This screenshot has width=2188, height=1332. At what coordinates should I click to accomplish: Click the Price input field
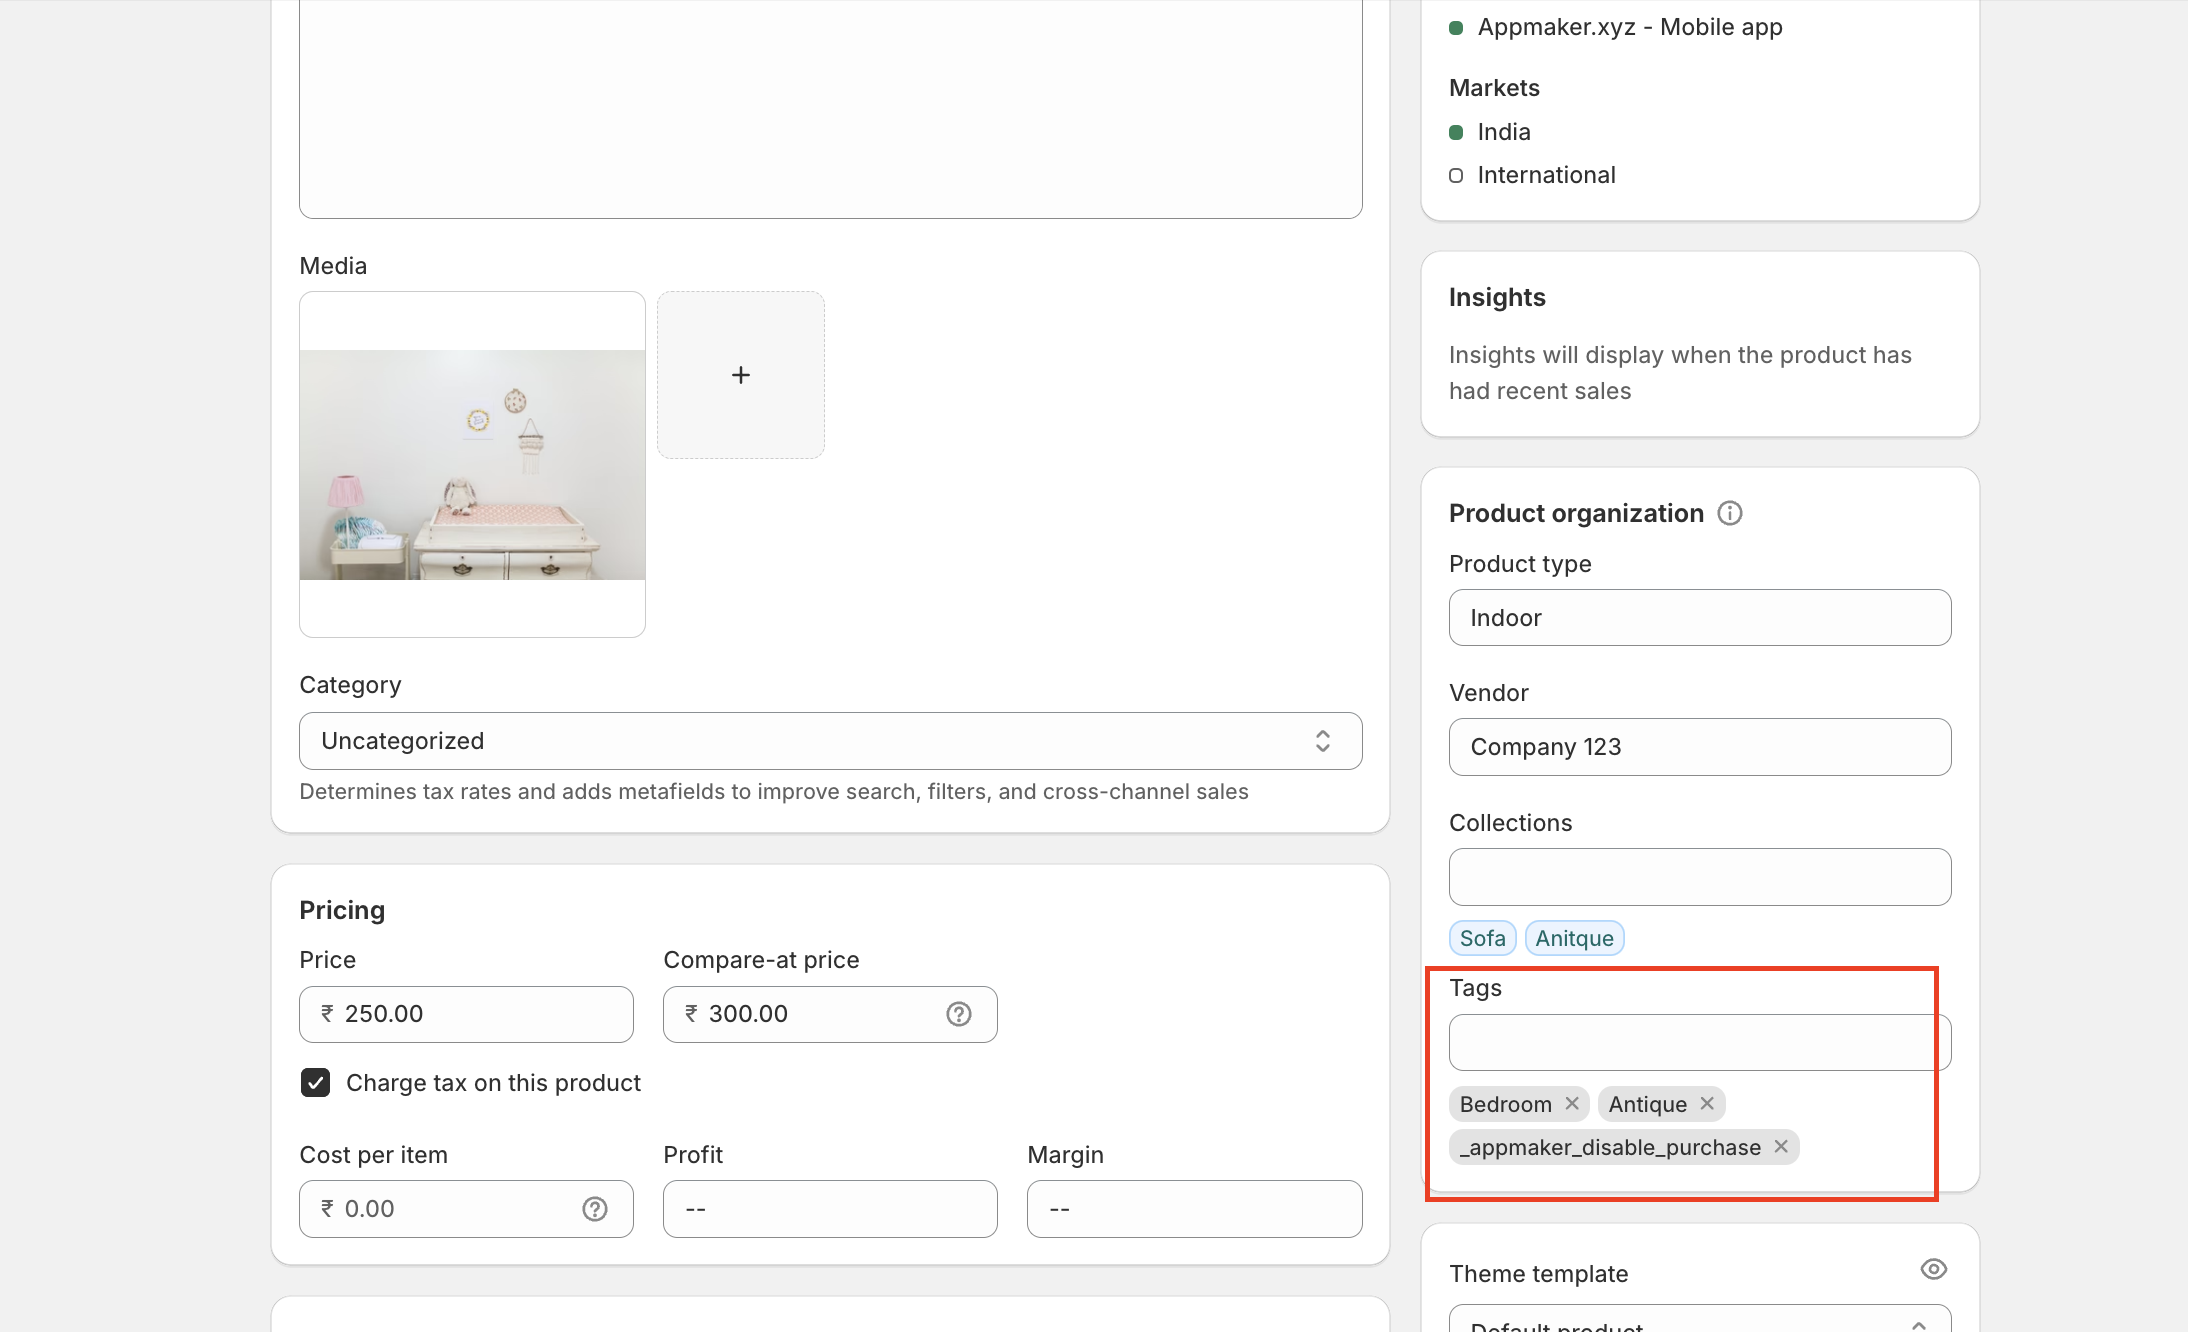point(466,1014)
